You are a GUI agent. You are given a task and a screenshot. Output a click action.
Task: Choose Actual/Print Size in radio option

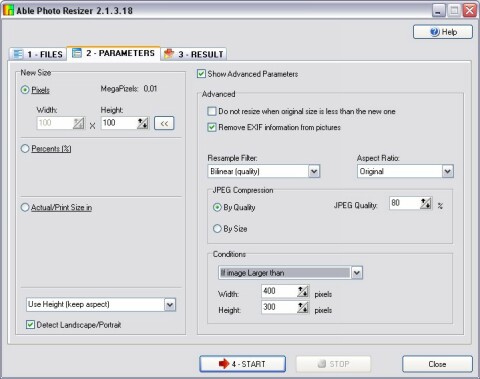[x=25, y=207]
